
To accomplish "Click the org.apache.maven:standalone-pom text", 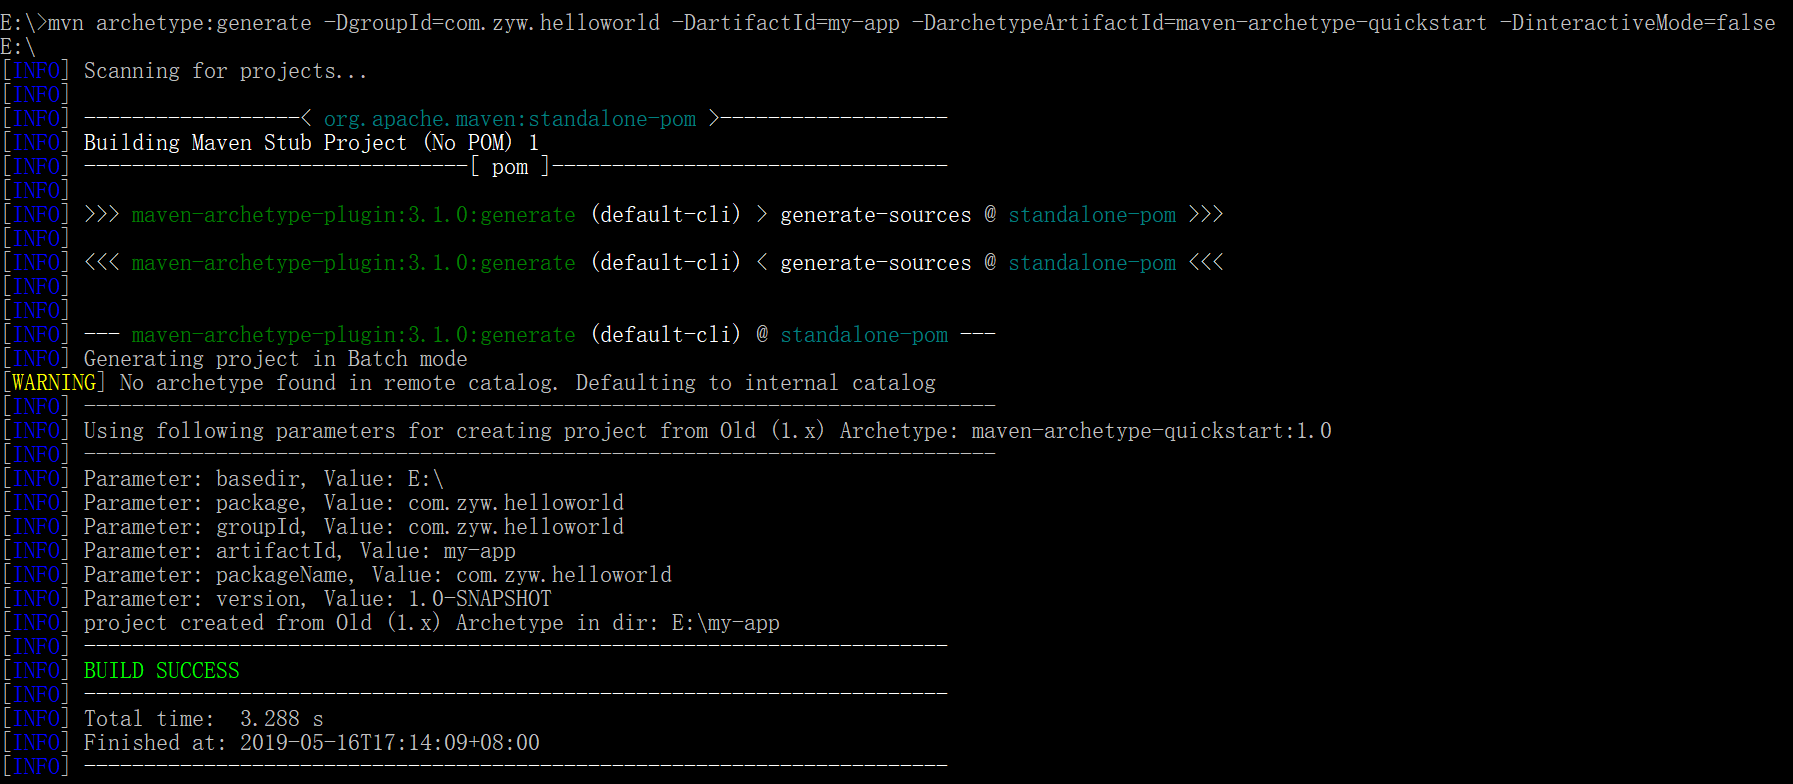I will point(510,118).
